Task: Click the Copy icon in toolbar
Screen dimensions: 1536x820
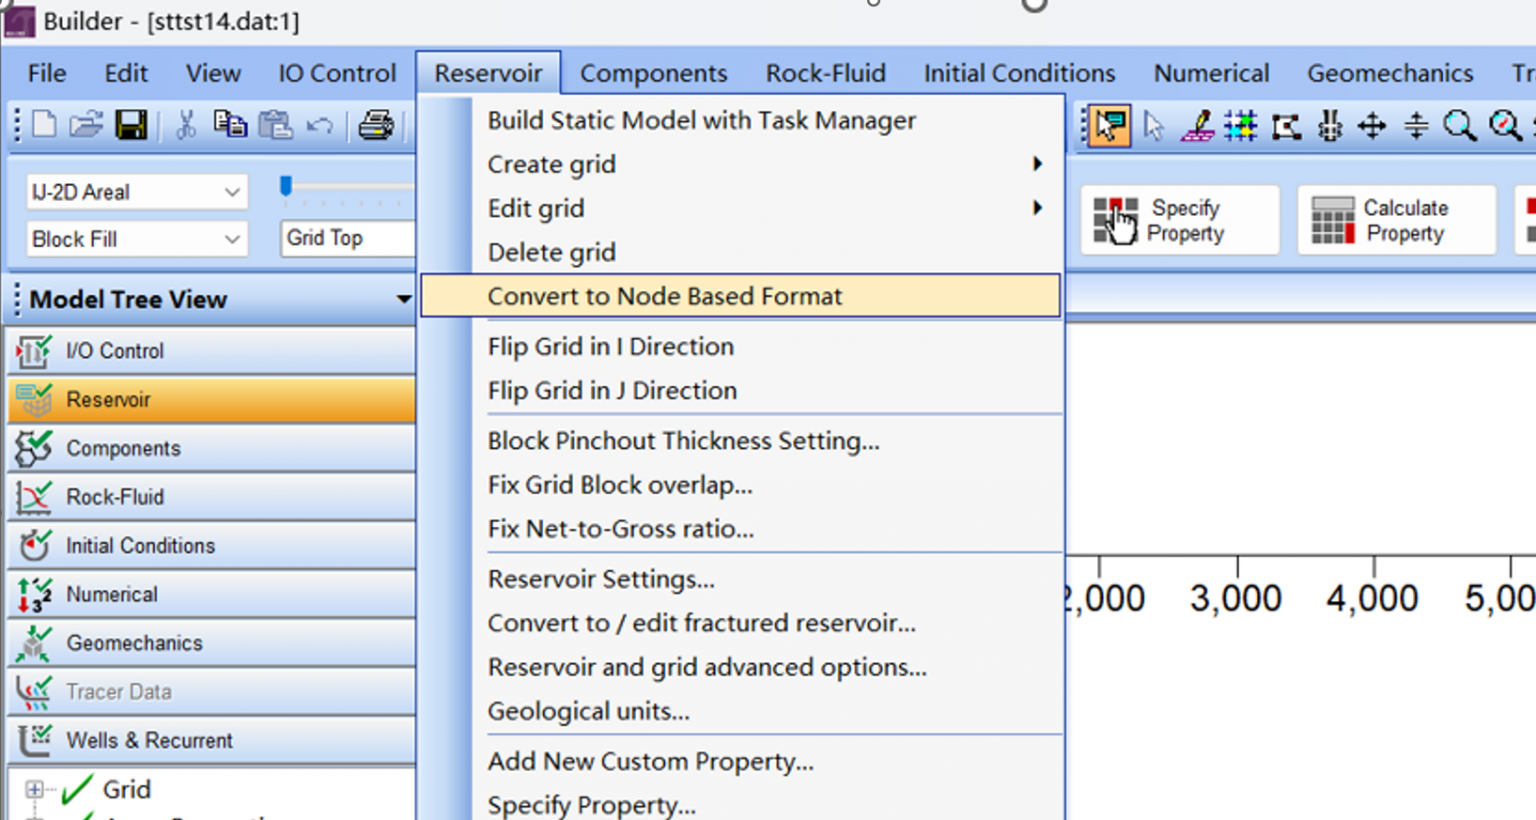Action: pos(230,125)
